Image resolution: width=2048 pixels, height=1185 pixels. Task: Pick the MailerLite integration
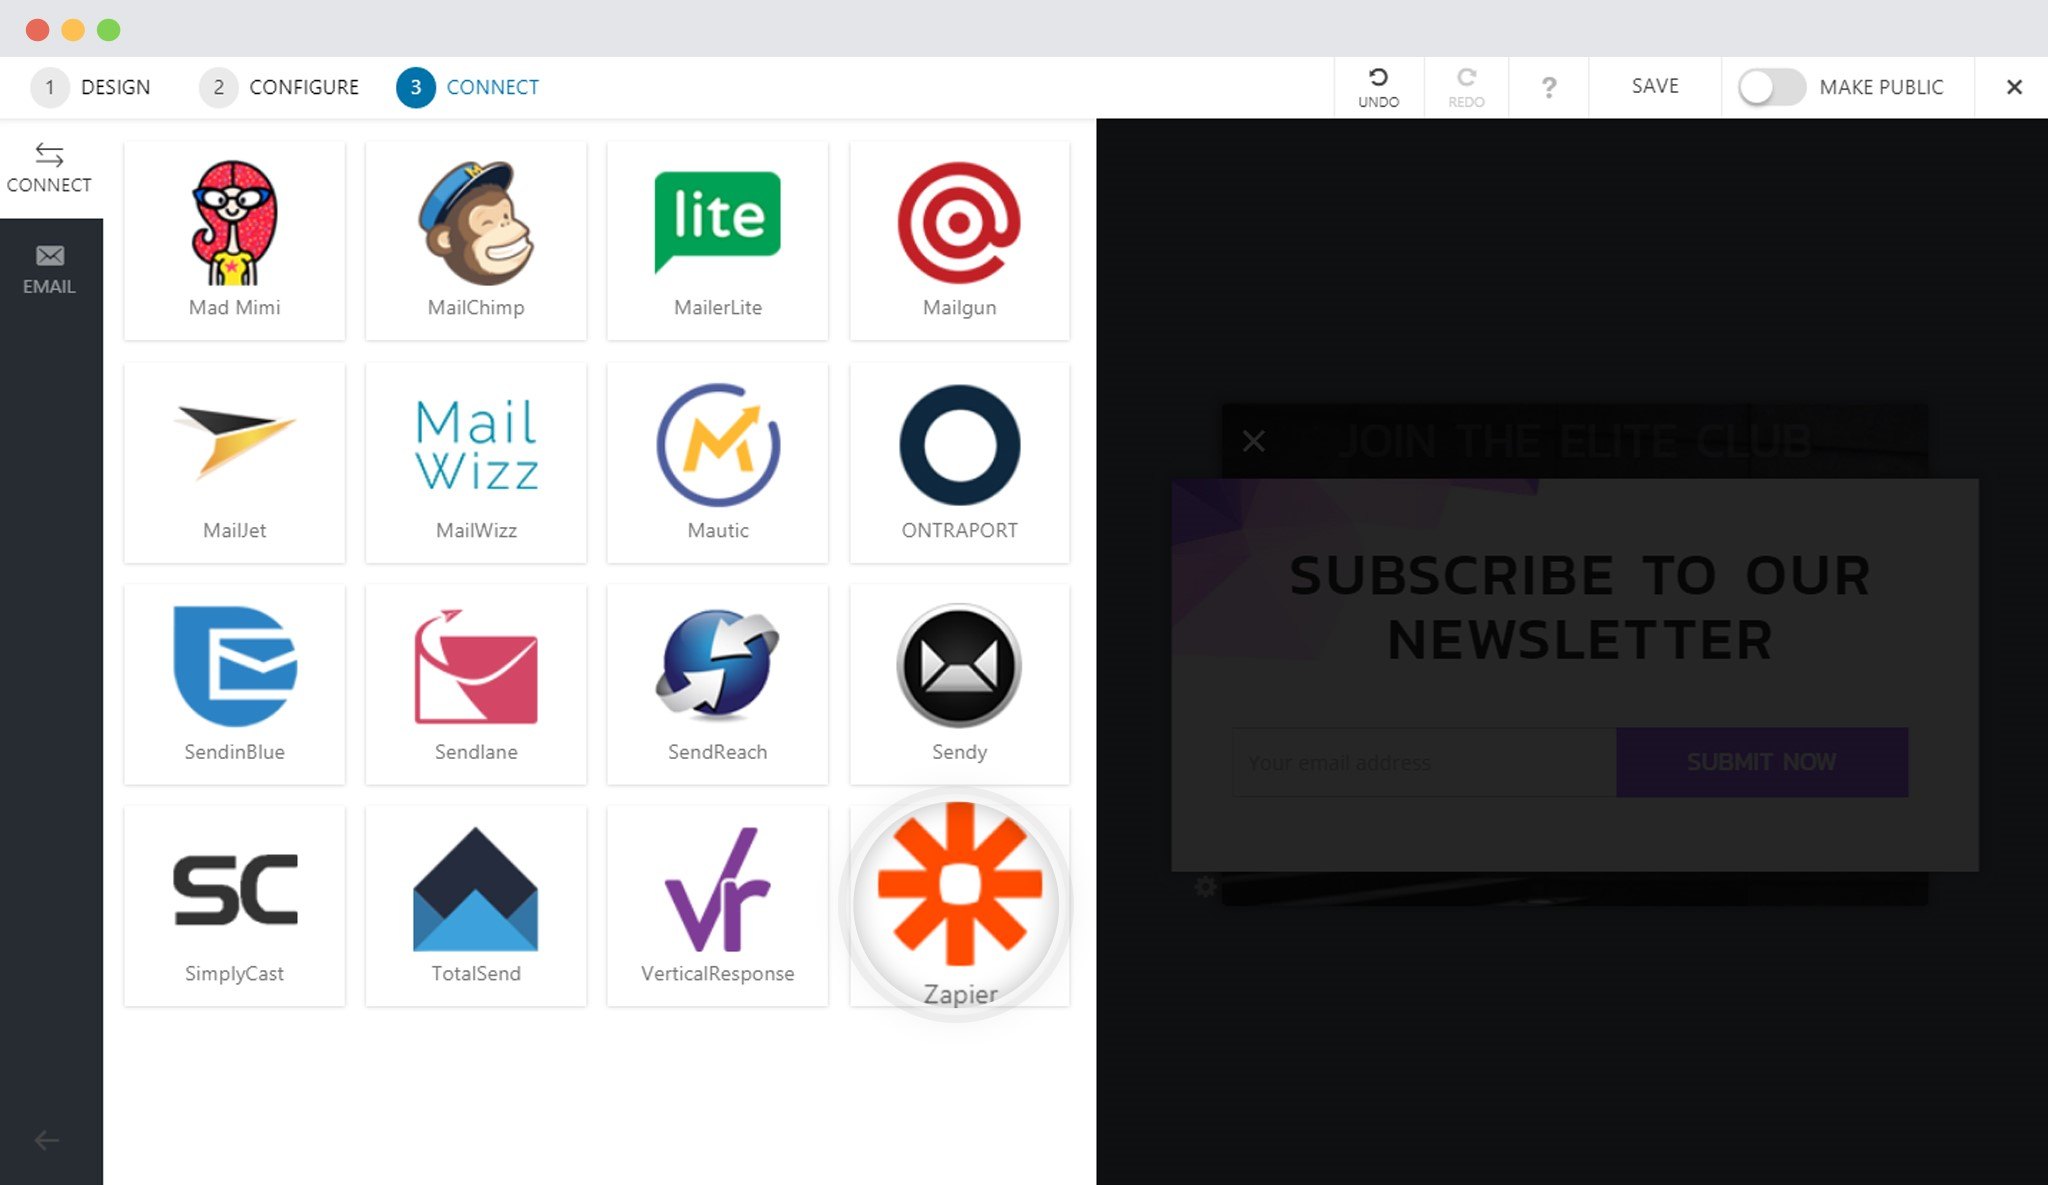pos(717,240)
